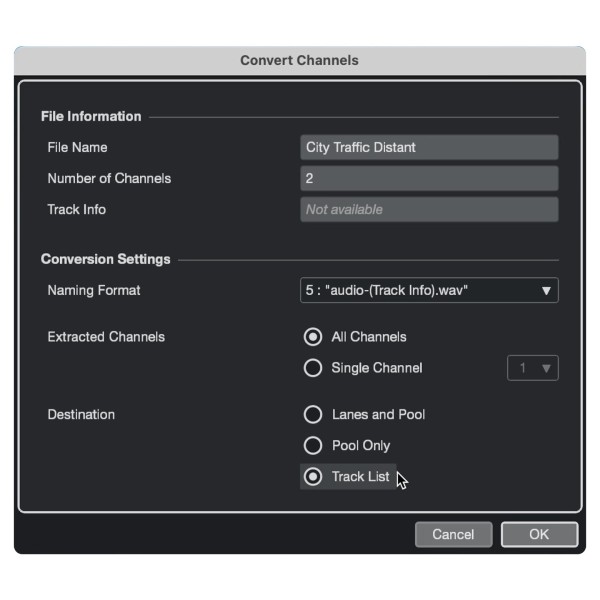The width and height of the screenshot is (600, 600).
Task: Click the Track Info label
Action: [77, 209]
